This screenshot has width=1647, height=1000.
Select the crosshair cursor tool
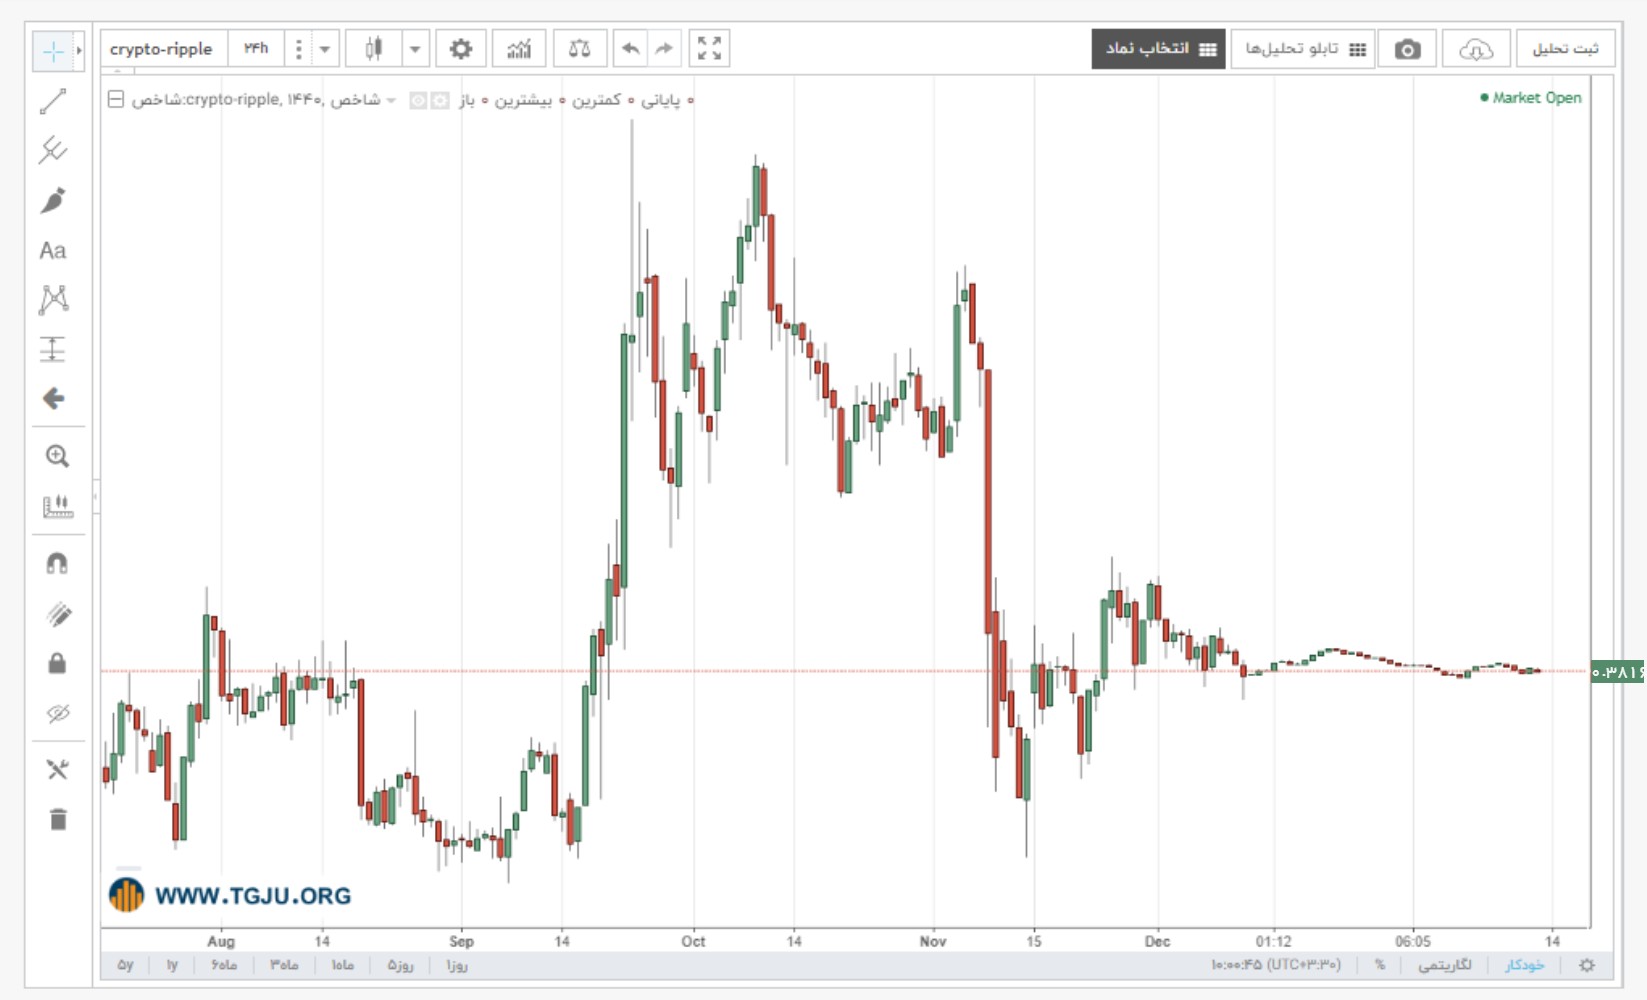click(53, 50)
